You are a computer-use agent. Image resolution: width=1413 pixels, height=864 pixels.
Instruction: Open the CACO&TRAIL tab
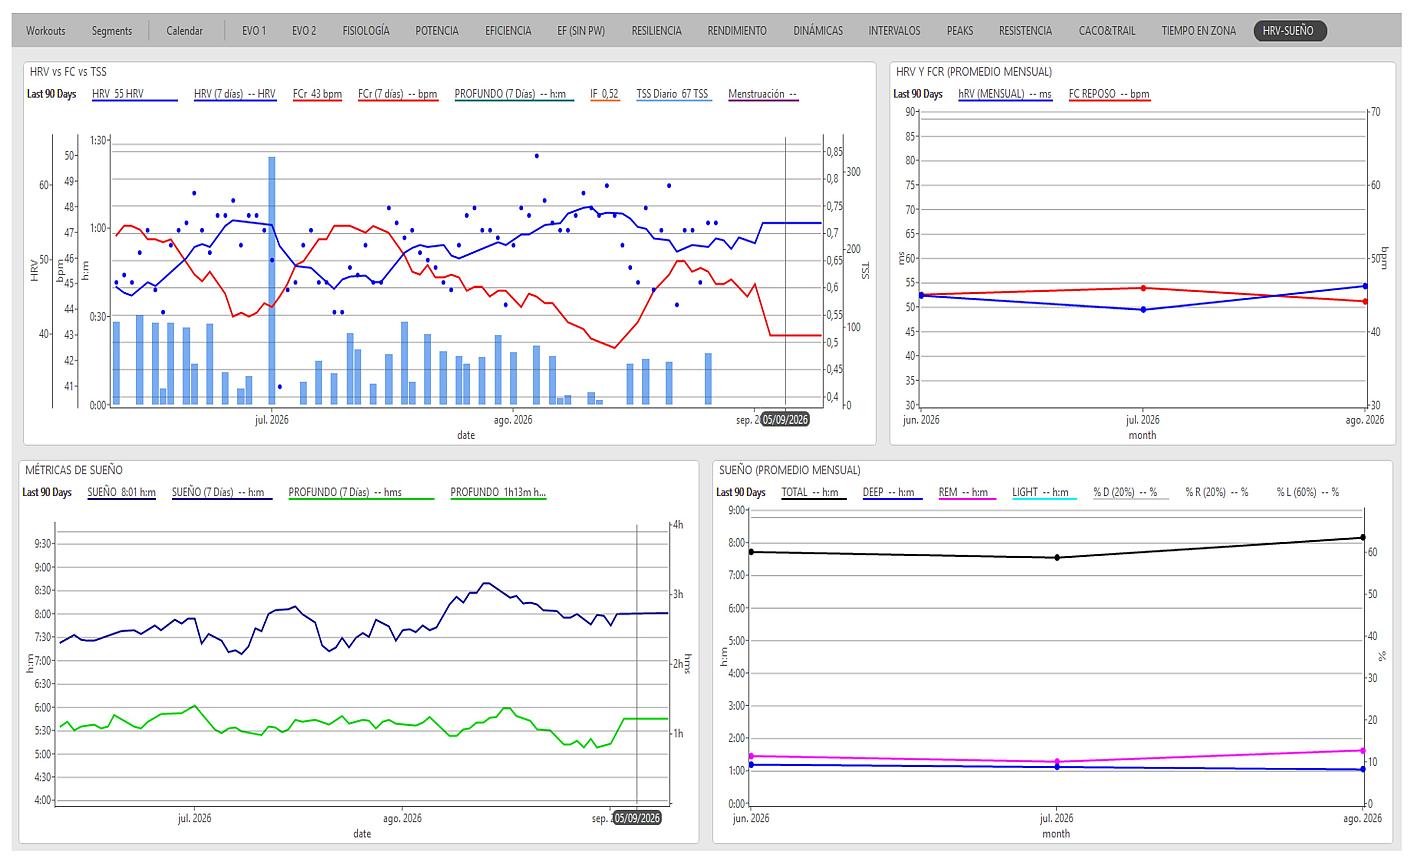coord(1107,31)
